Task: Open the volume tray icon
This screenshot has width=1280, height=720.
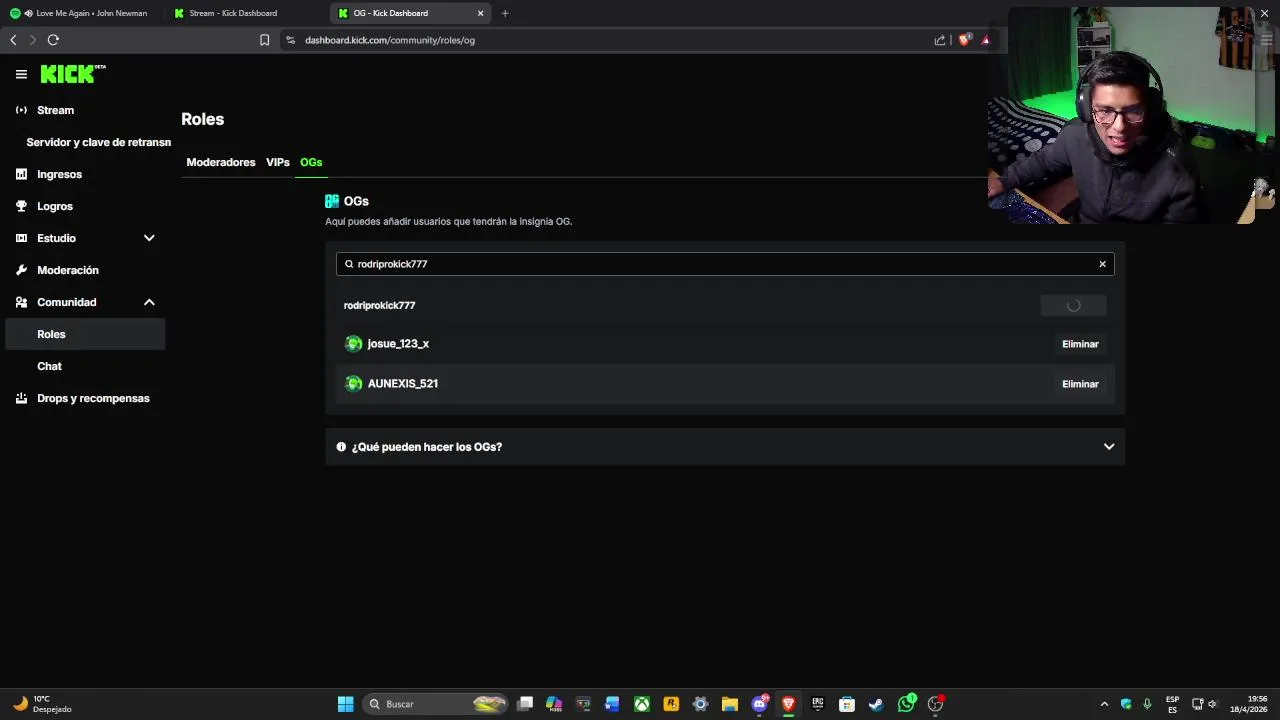Action: pyautogui.click(x=1212, y=704)
